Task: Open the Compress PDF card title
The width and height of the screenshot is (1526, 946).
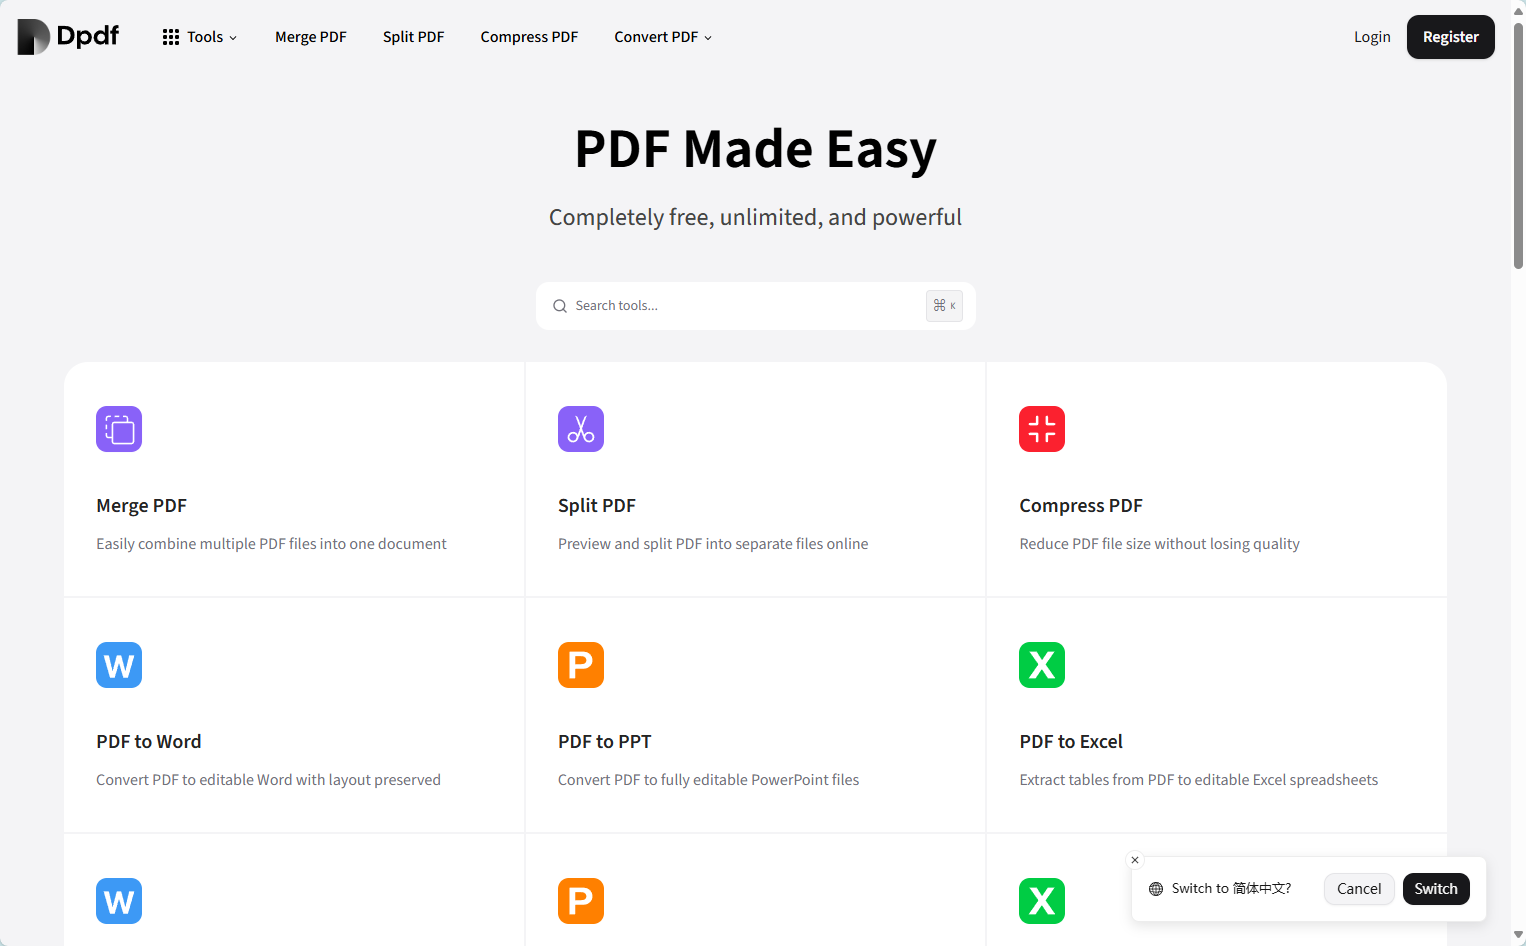Action: [x=1081, y=506]
